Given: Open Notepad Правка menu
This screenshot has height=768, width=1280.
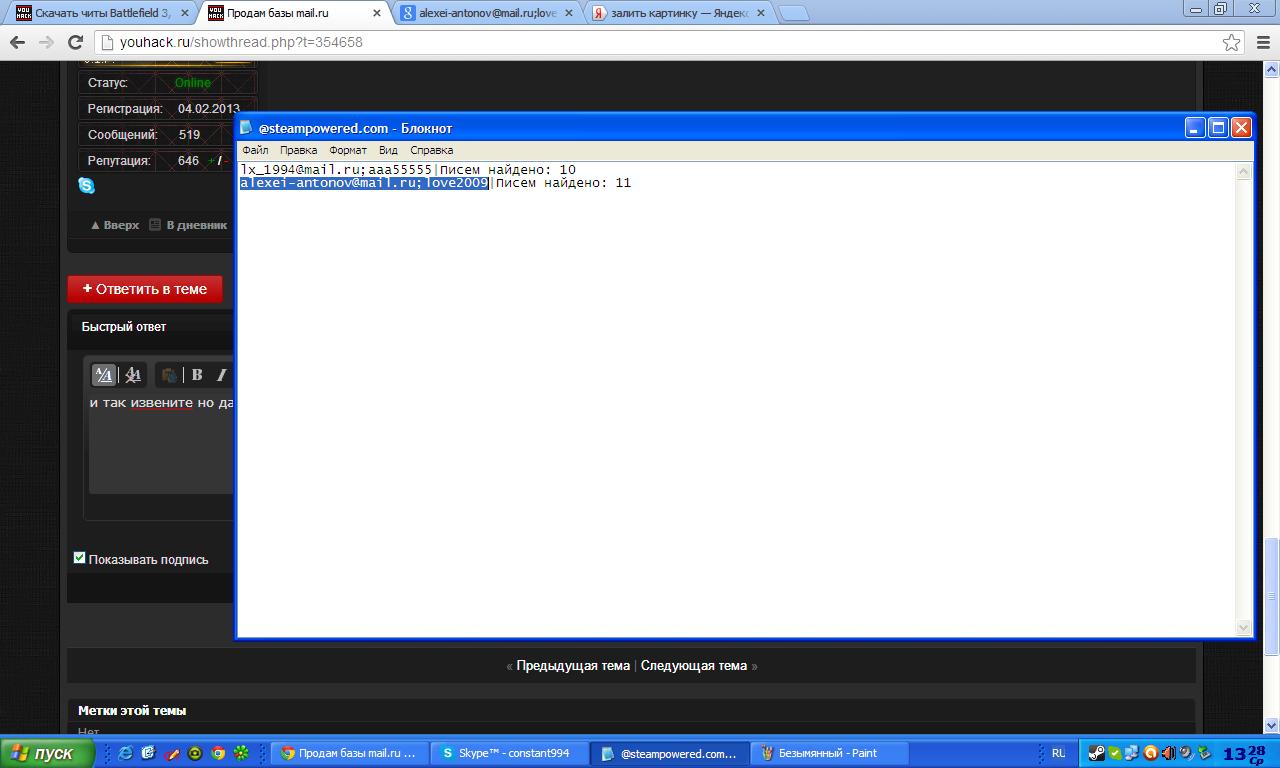Looking at the screenshot, I should point(298,150).
